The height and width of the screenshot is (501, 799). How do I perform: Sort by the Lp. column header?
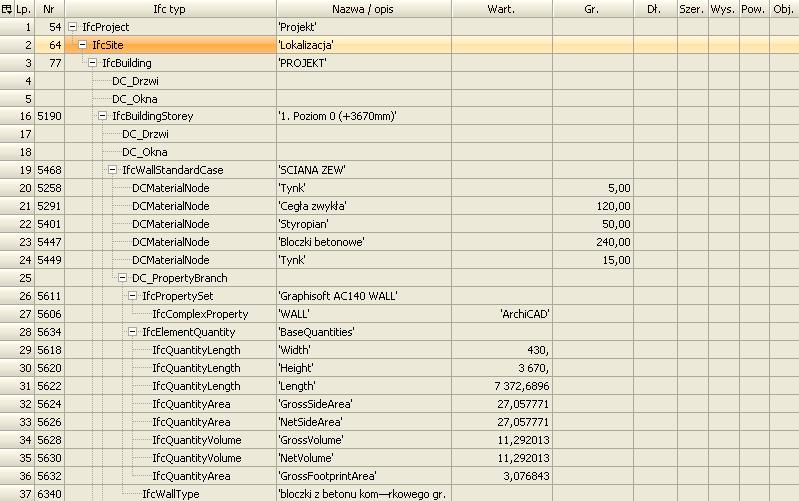[x=23, y=9]
